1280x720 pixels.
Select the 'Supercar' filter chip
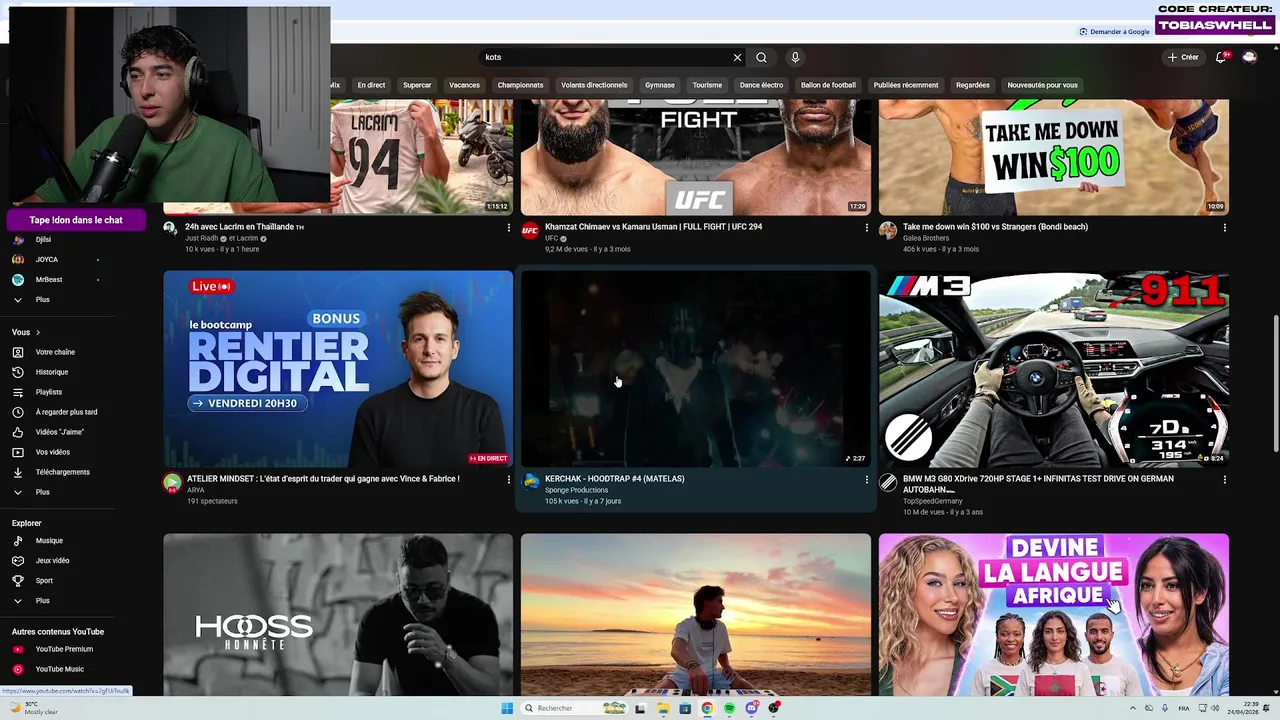pos(417,85)
